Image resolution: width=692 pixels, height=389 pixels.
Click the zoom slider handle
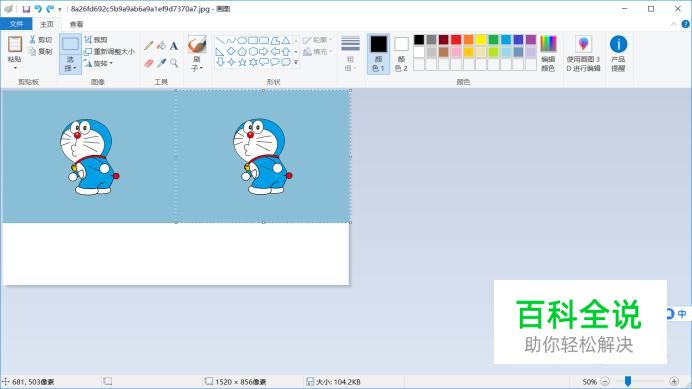pyautogui.click(x=628, y=381)
